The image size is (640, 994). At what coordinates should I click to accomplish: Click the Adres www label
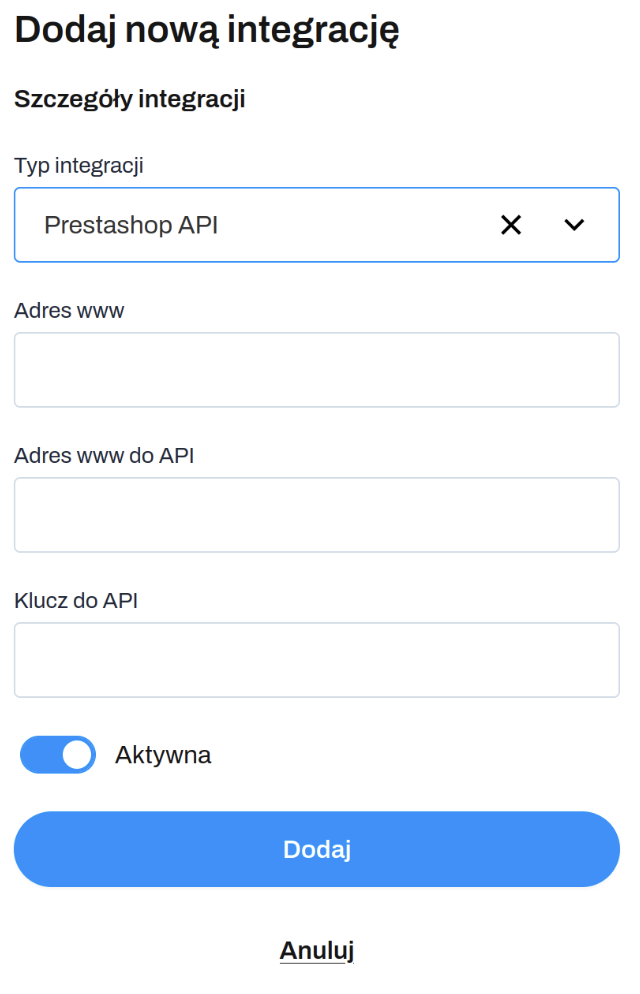[69, 310]
